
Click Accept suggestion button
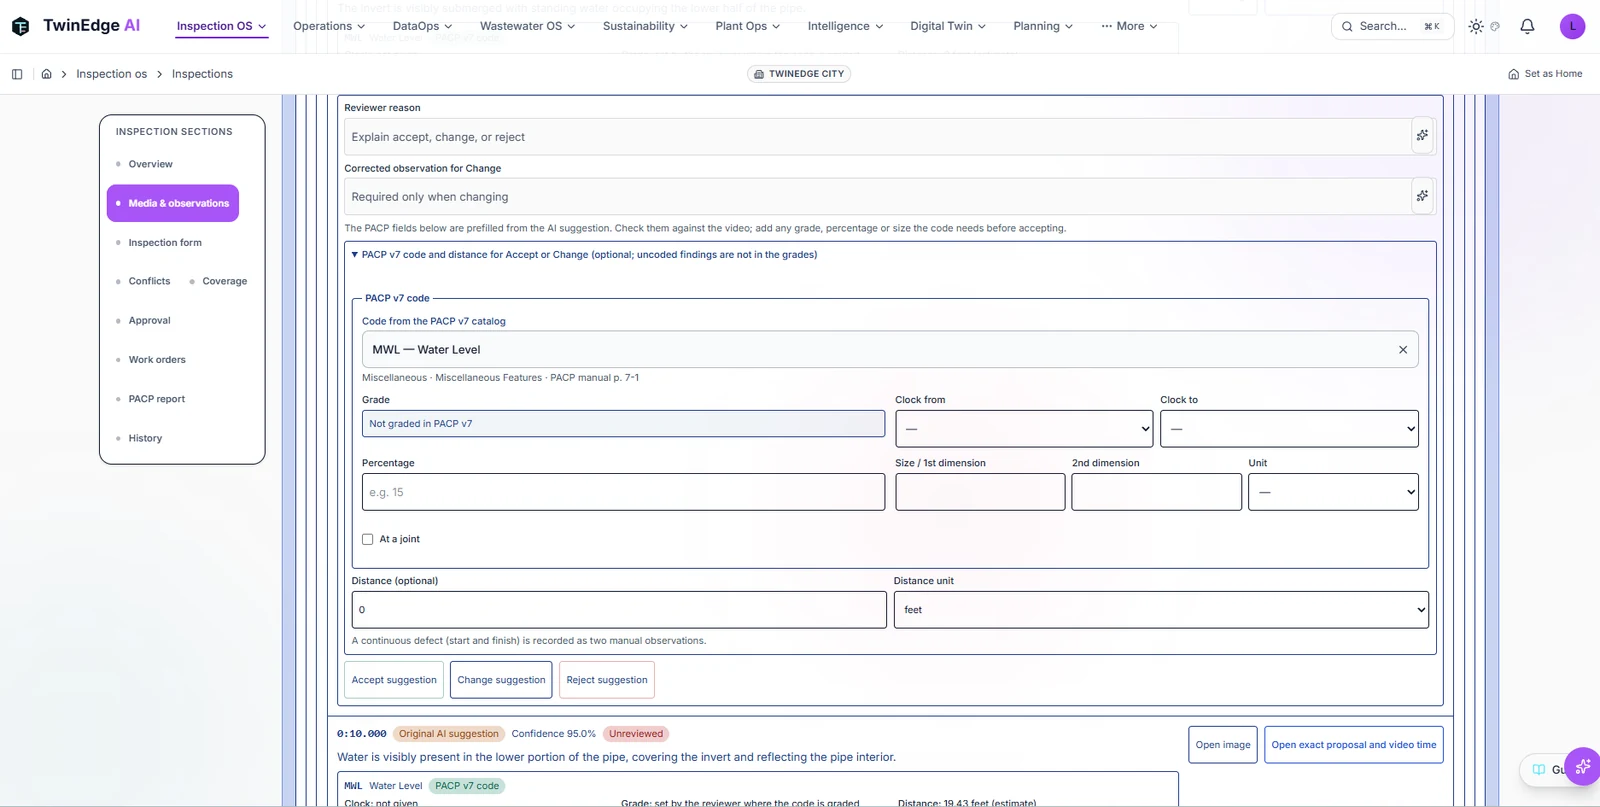pos(394,680)
